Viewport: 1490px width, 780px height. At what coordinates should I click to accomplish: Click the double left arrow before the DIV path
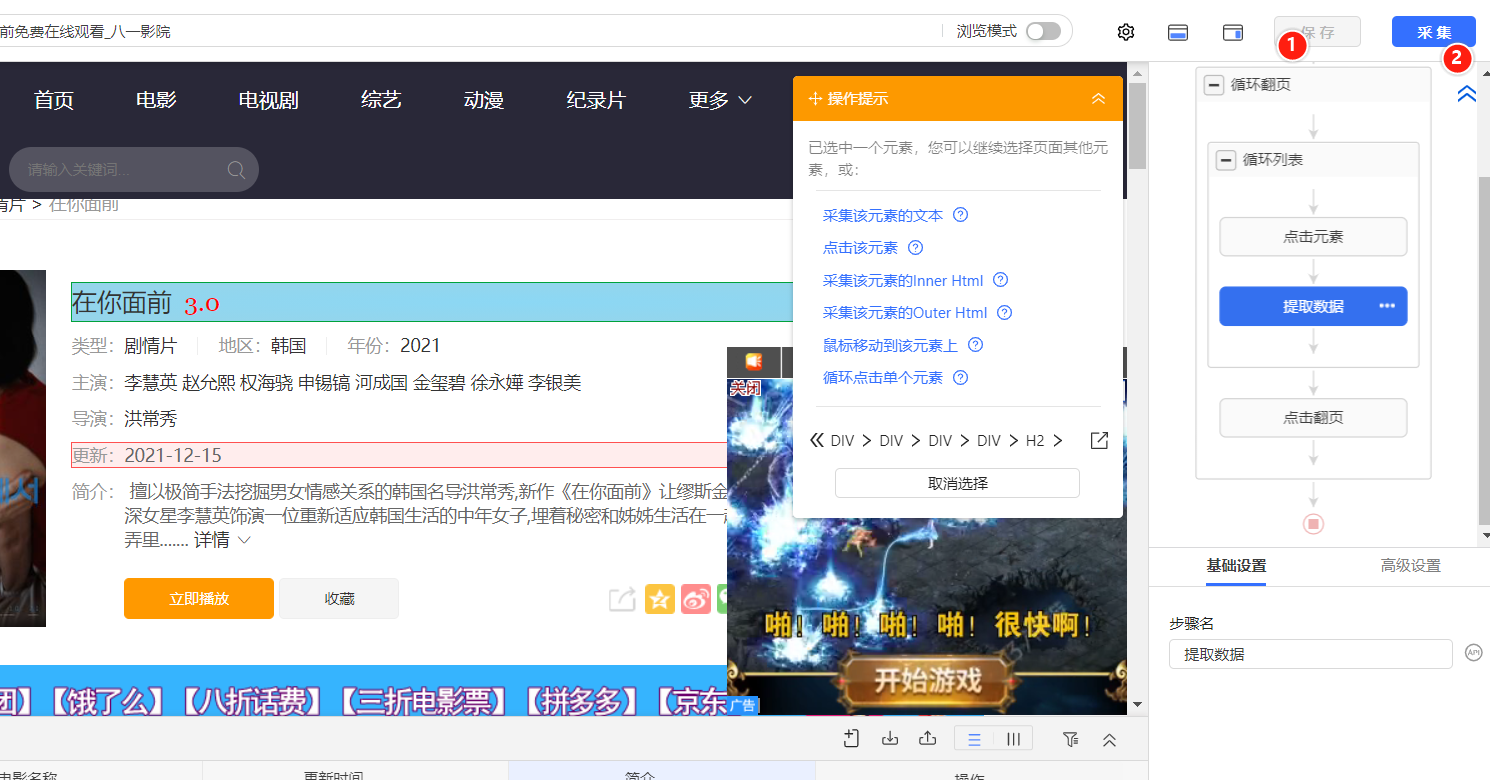tap(817, 441)
